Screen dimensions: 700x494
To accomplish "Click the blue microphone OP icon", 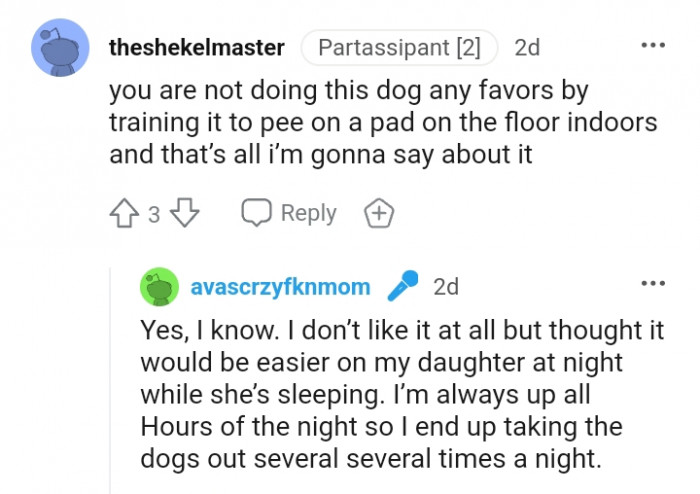I will point(401,287).
